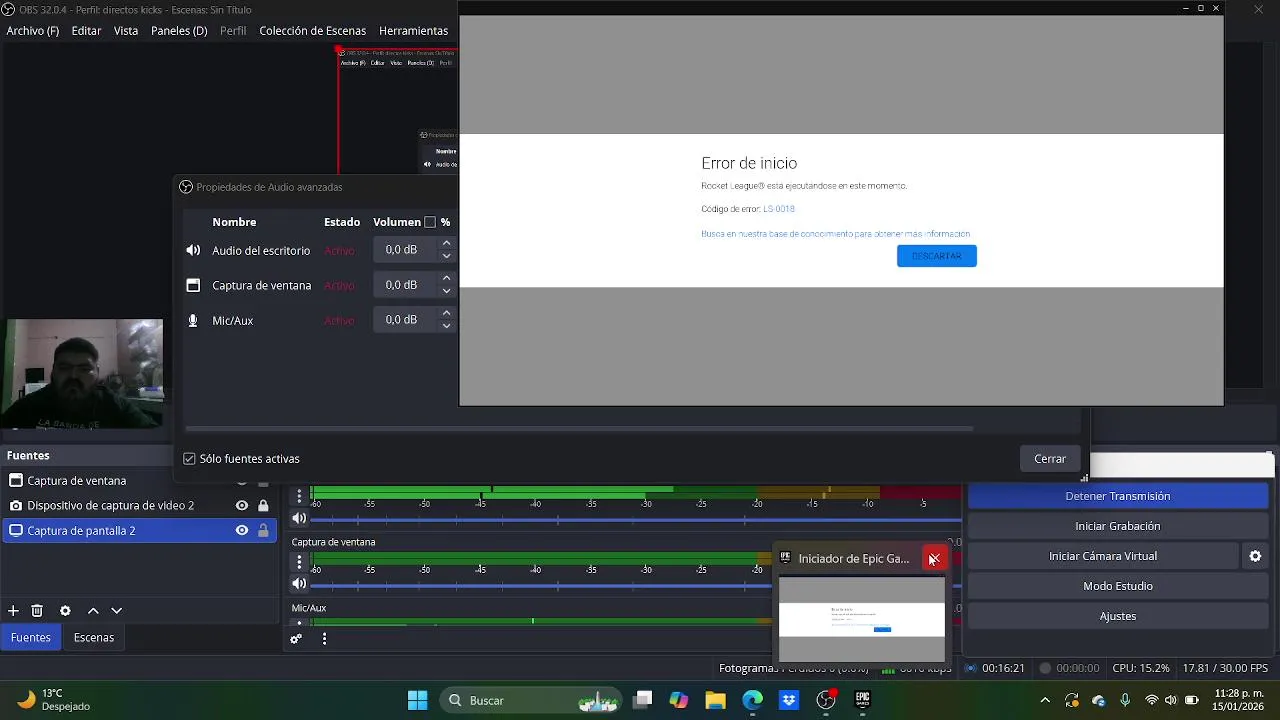Open File Explorer from the taskbar
Screen dimensions: 1280x720
pyautogui.click(x=715, y=700)
